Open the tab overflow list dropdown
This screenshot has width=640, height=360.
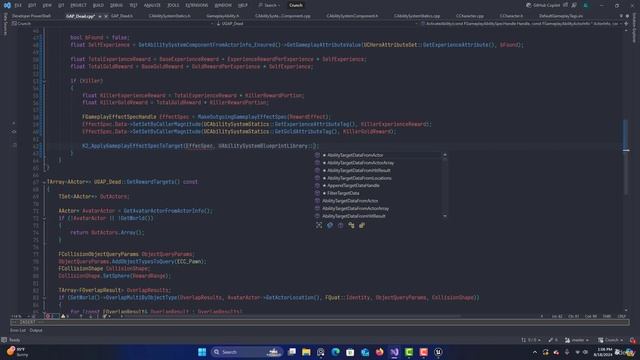coord(621,16)
